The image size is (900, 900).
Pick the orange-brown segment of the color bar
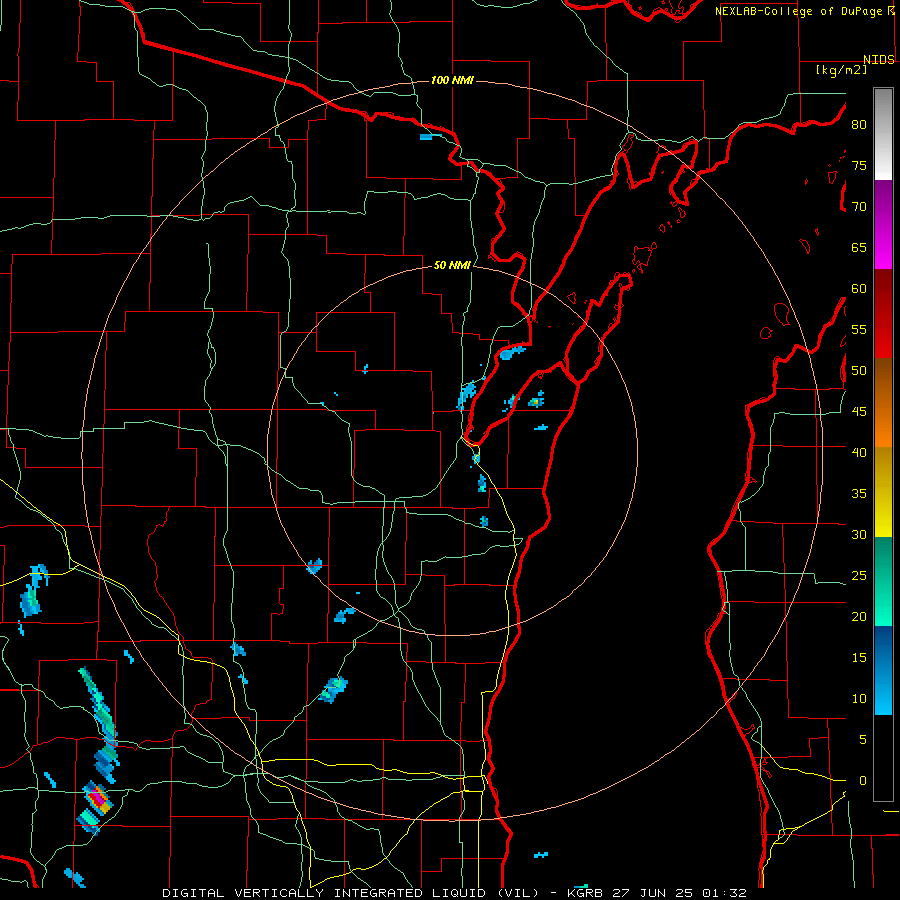[883, 403]
